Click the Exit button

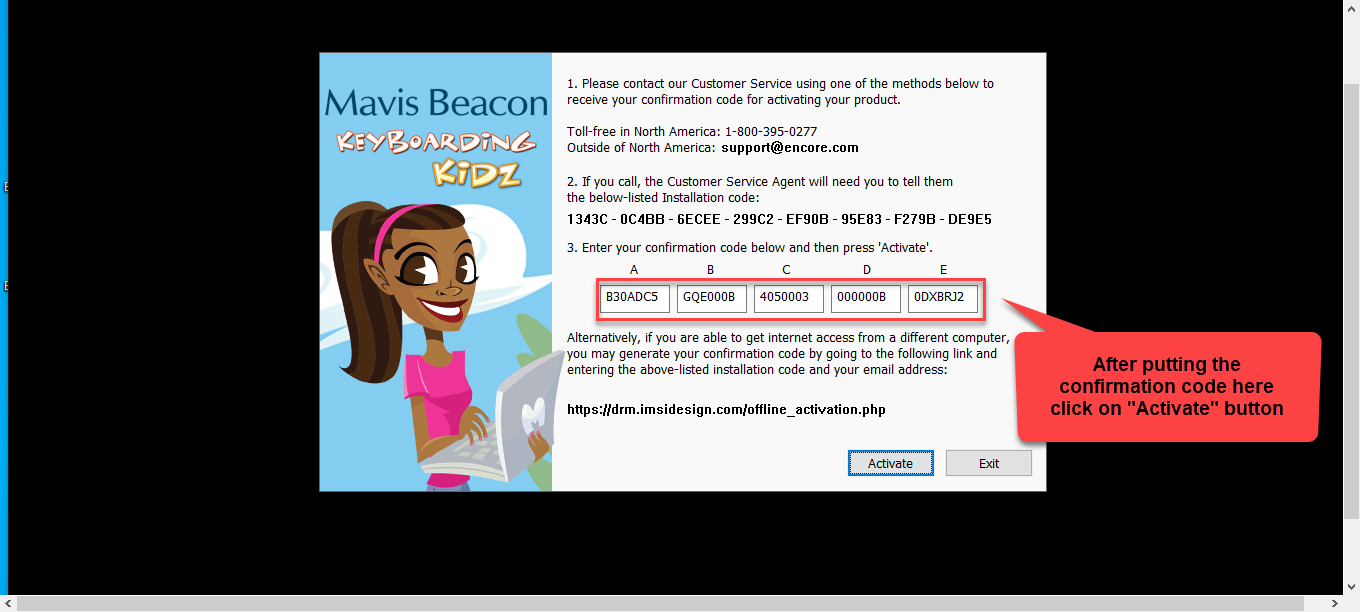(989, 463)
